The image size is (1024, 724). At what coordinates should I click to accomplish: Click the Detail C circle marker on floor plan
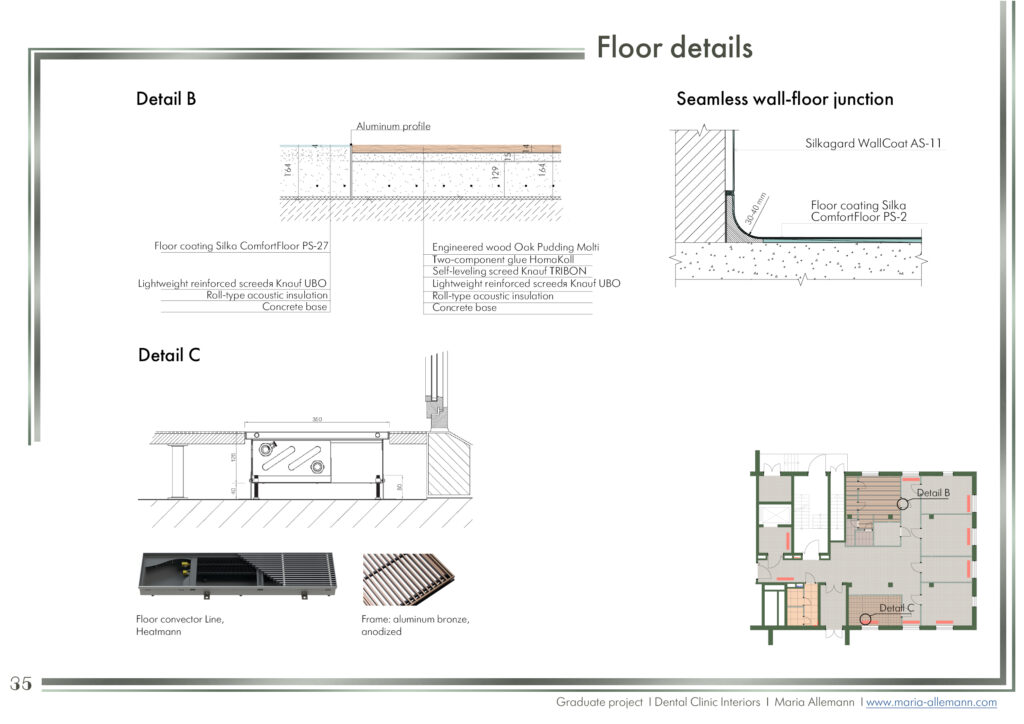(865, 619)
